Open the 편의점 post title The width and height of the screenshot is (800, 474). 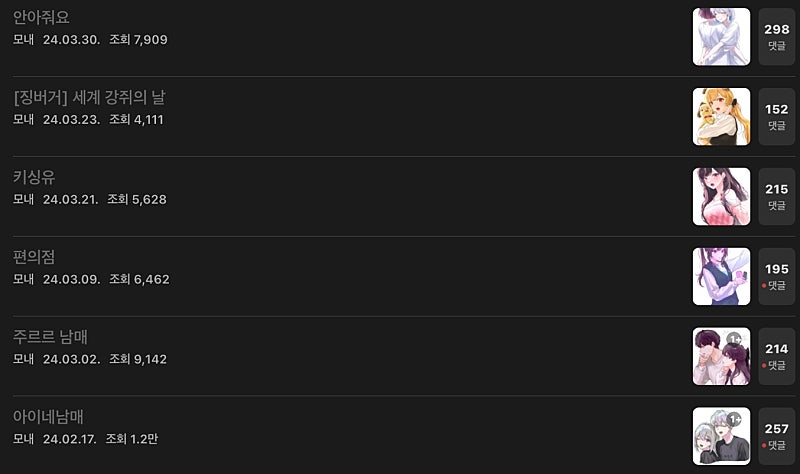pyautogui.click(x=34, y=257)
